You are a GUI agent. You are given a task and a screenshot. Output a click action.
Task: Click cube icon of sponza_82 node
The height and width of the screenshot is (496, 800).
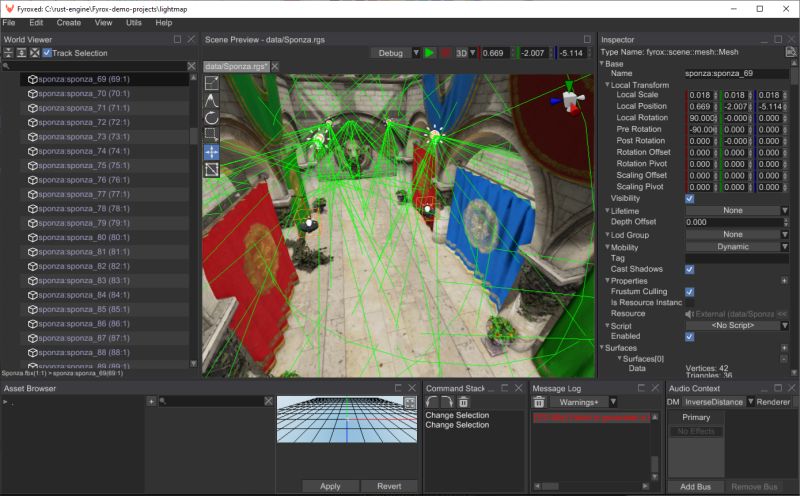tap(33, 266)
